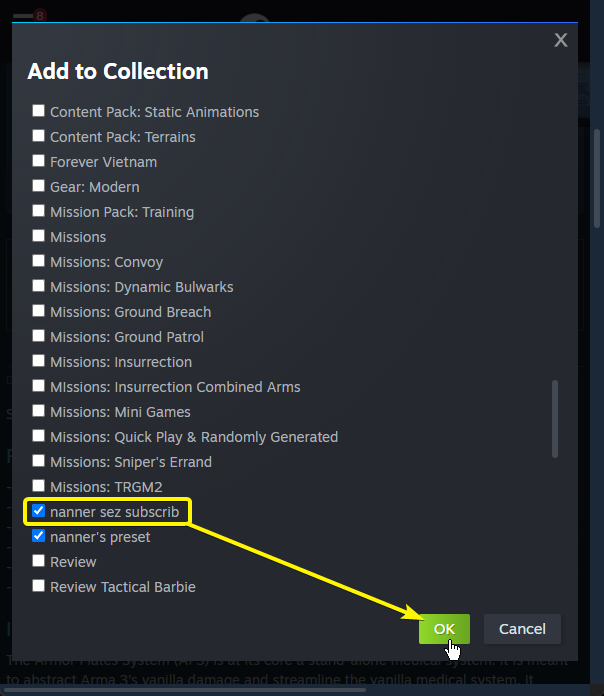Open the hamburger menu behind the dialog
604x696 pixels.
point(23,16)
